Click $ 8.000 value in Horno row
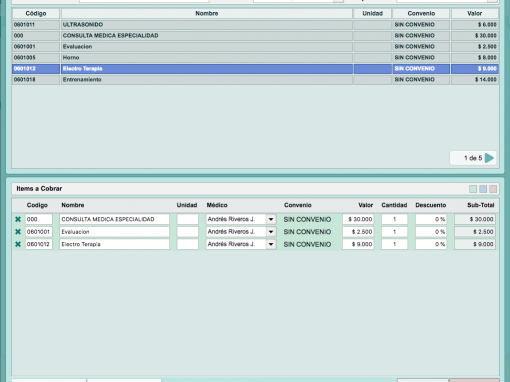Image resolution: width=510 pixels, height=382 pixels. pos(475,58)
